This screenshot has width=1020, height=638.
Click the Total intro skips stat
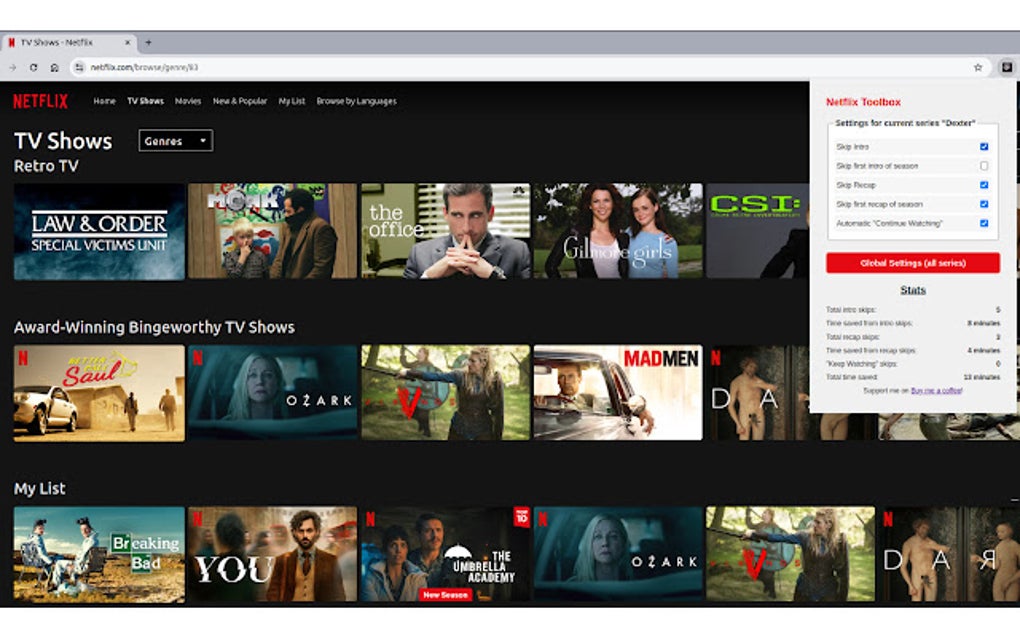pyautogui.click(x=913, y=310)
